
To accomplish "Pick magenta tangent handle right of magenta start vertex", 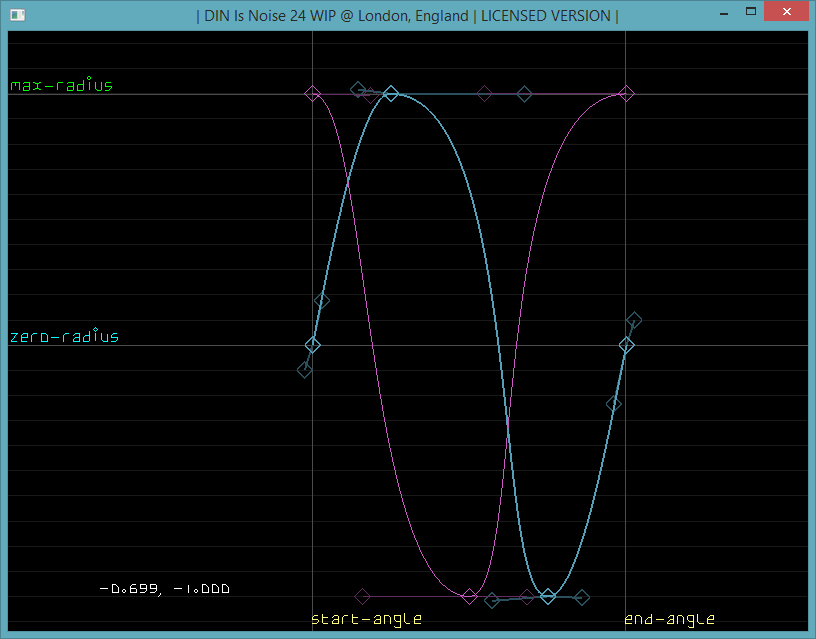I will click(370, 96).
